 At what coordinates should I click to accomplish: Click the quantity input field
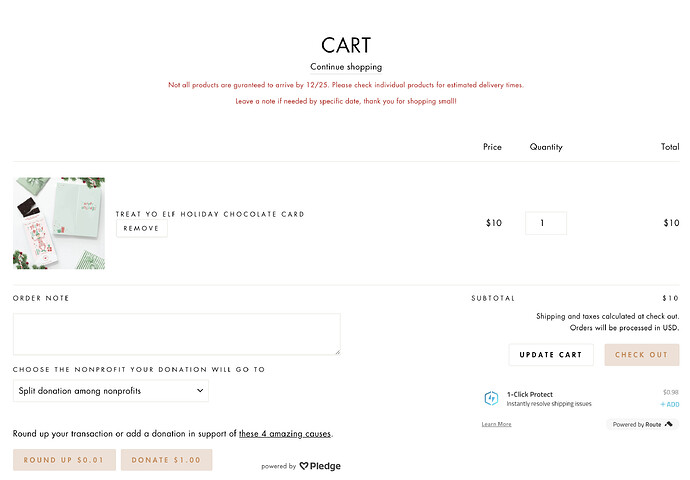pyautogui.click(x=545, y=223)
